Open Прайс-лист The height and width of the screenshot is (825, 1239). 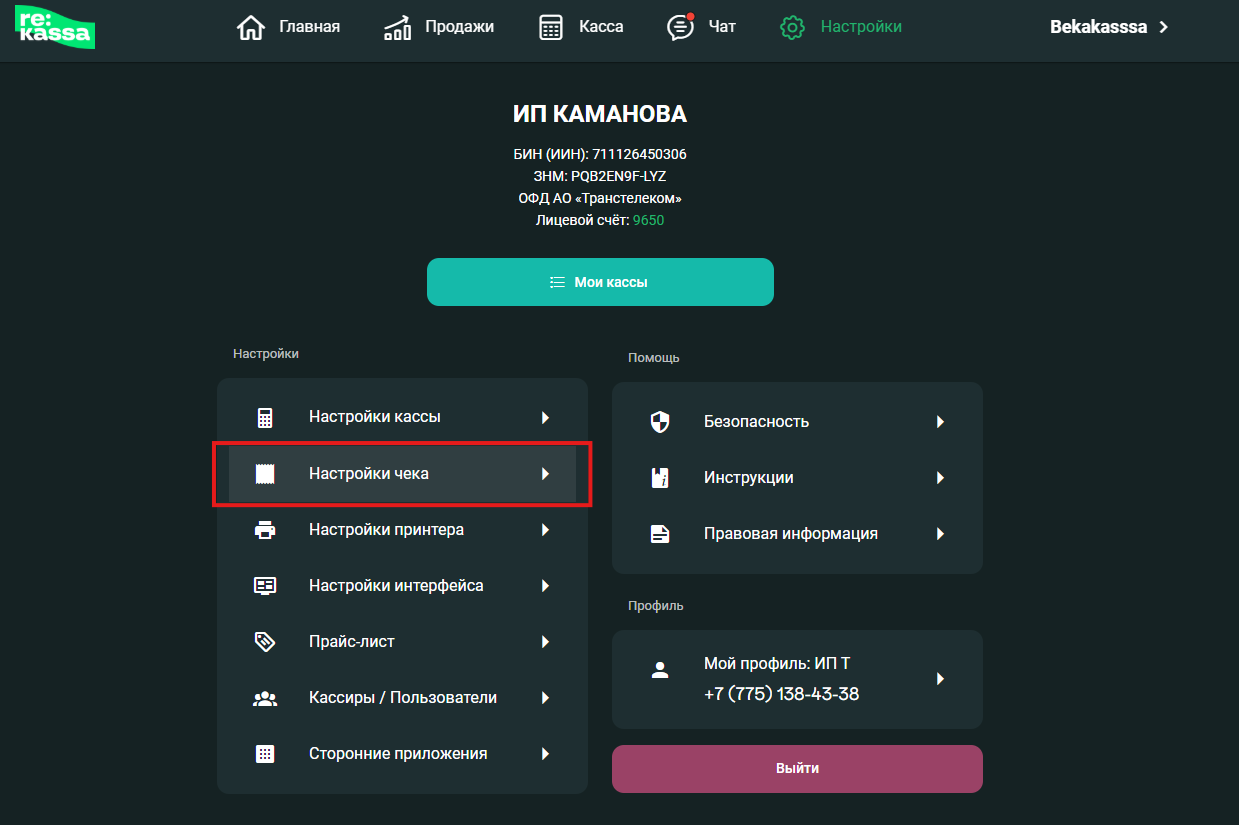coord(402,642)
